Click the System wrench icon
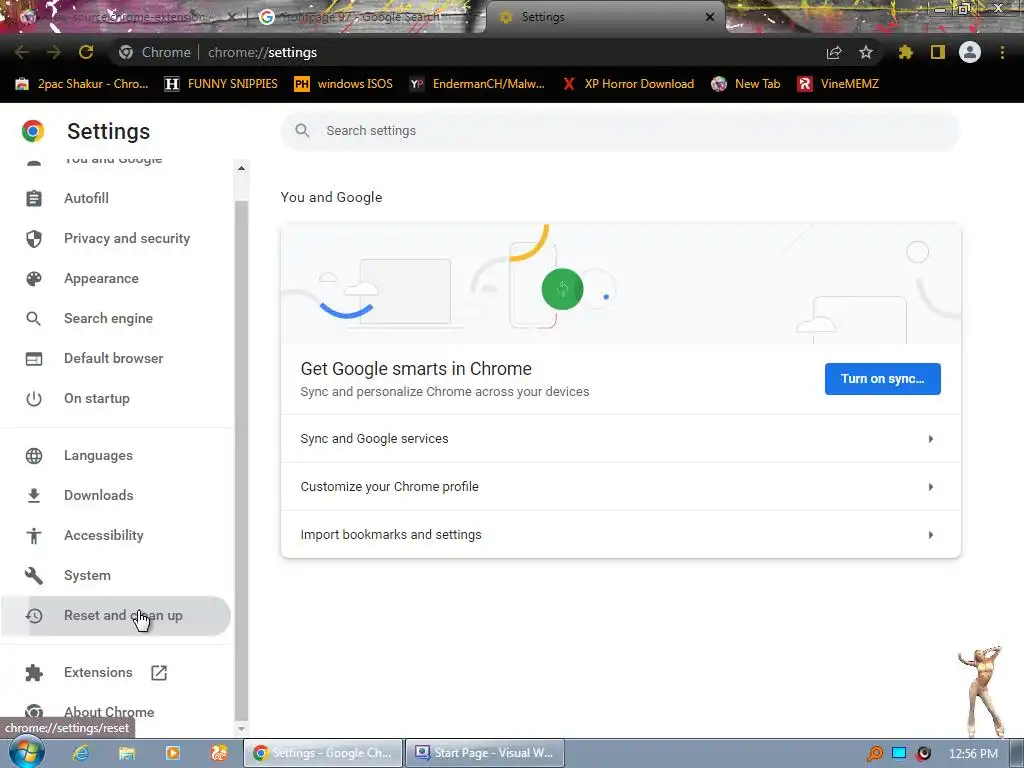1024x768 pixels. [34, 575]
